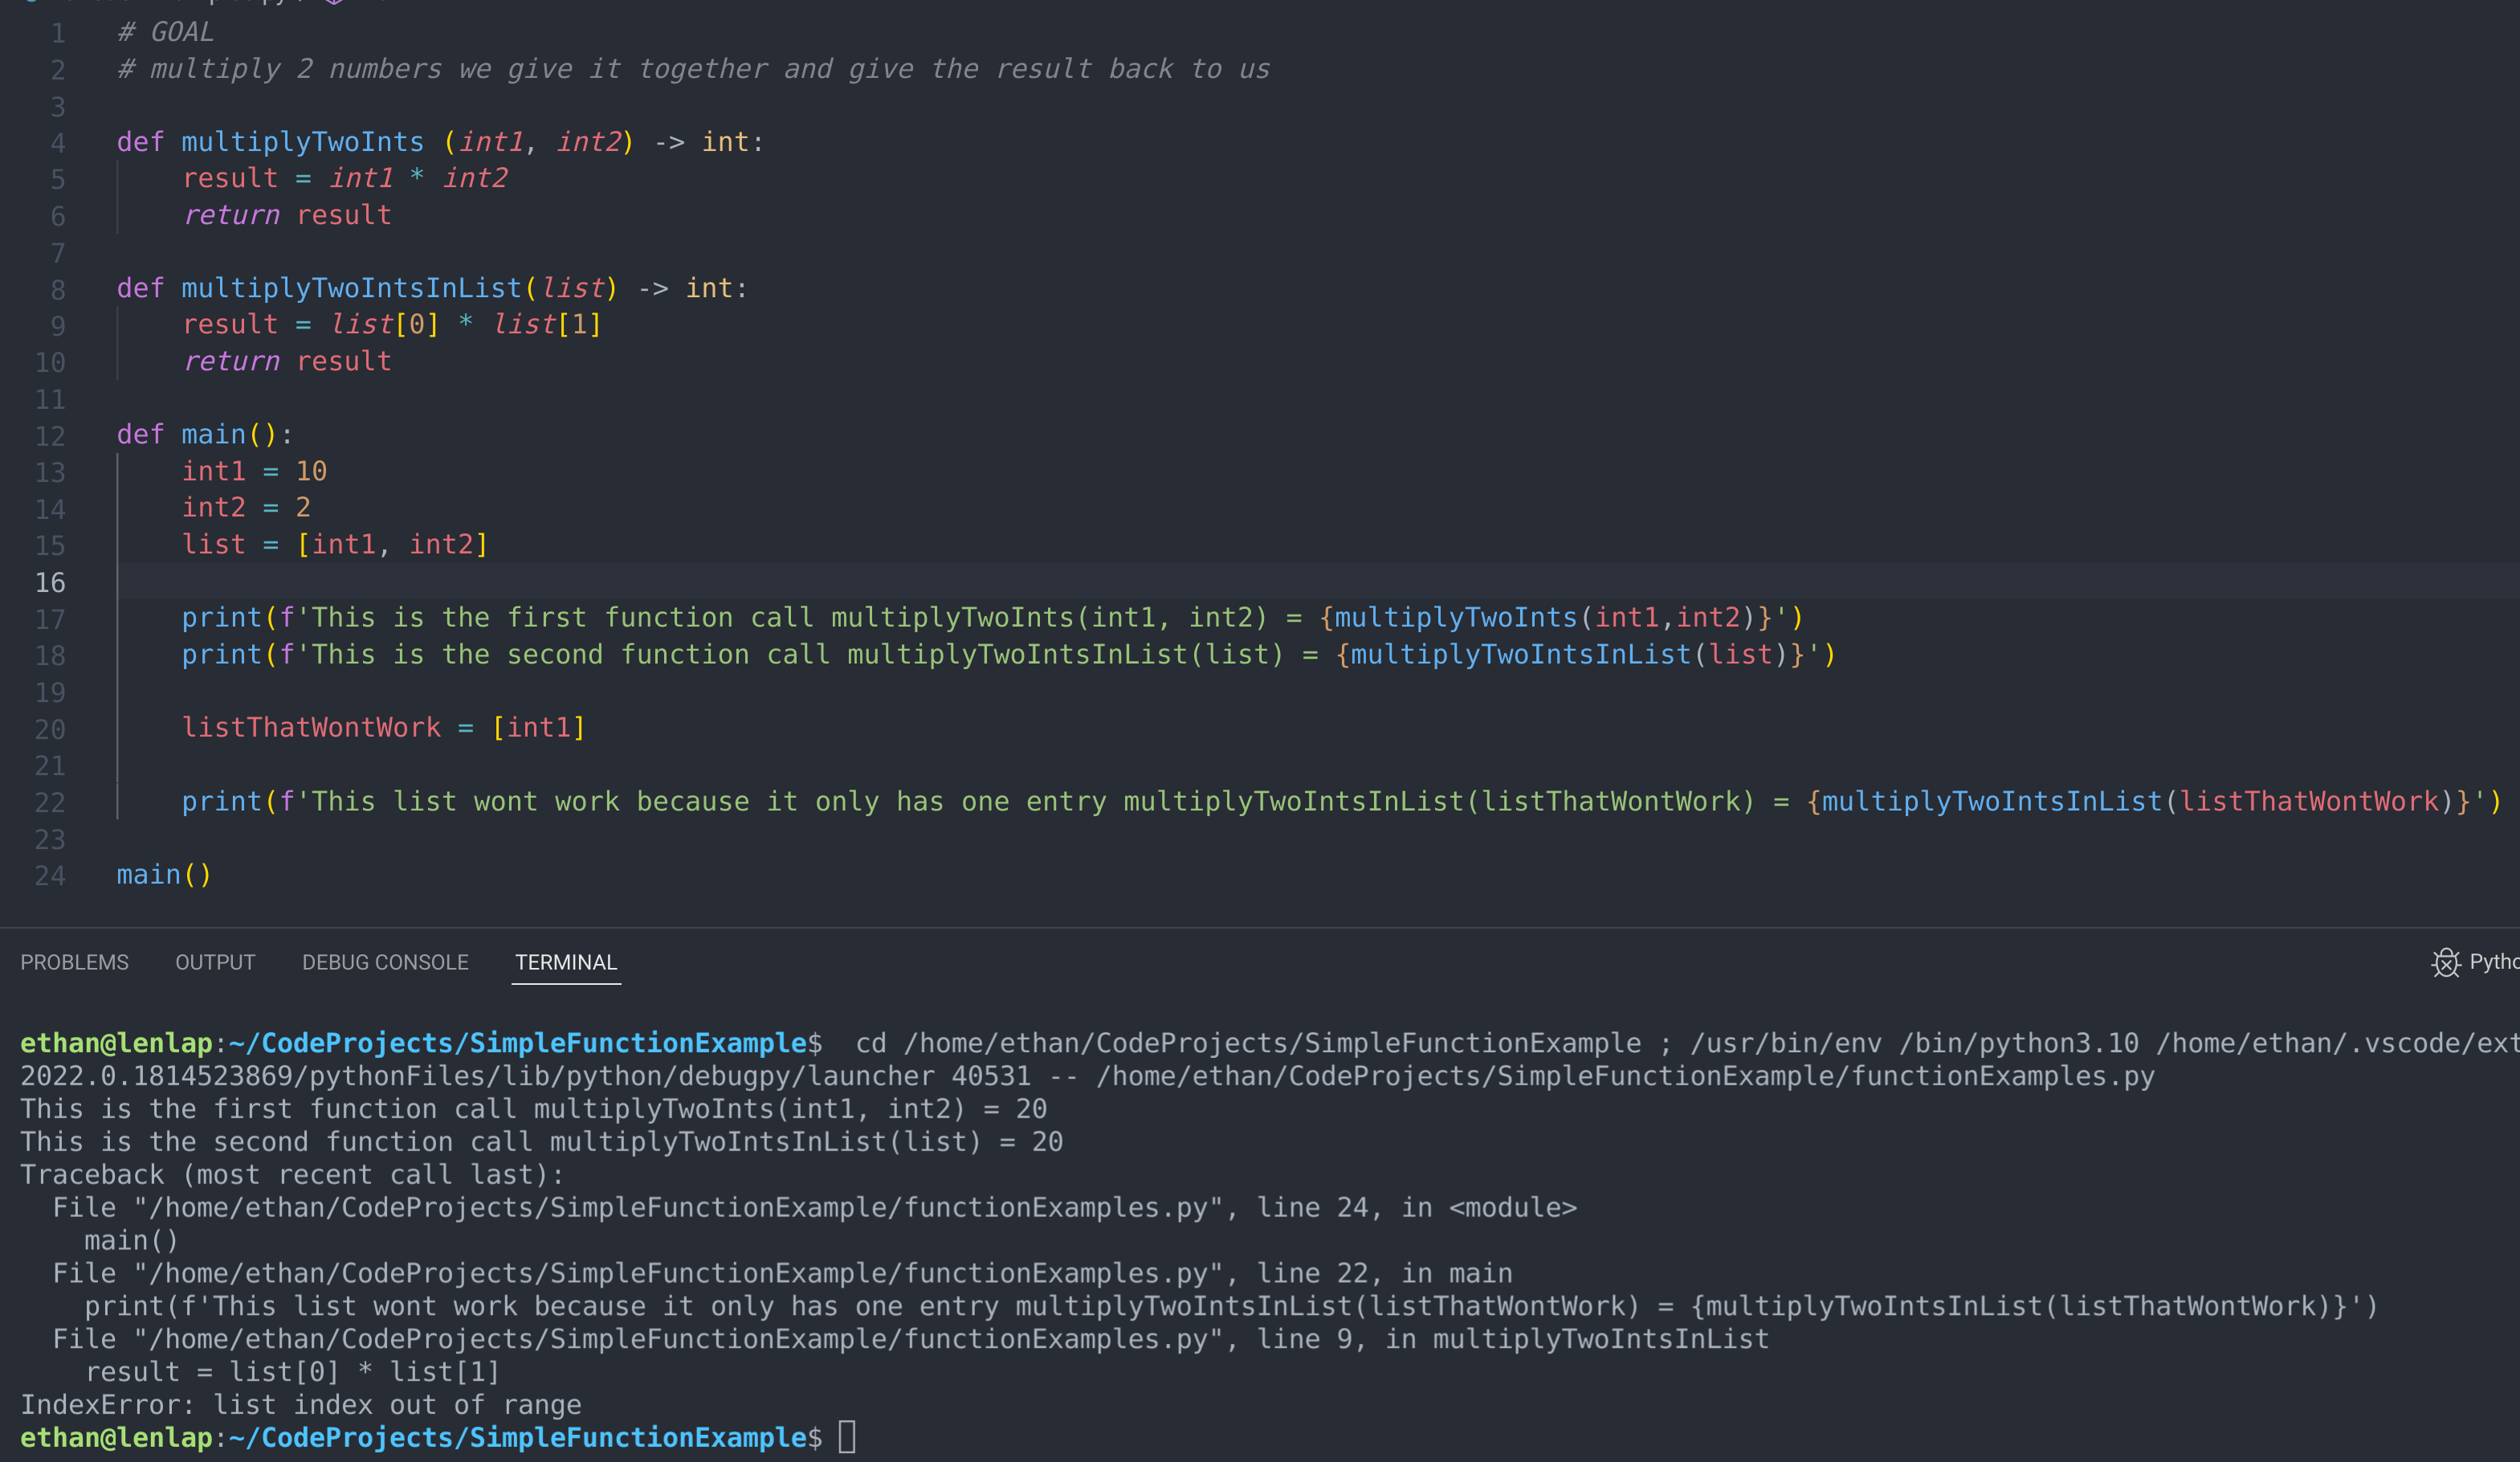The height and width of the screenshot is (1462, 2520).
Task: Click 'result = list[0] * list[1]' in editor
Action: coord(391,324)
